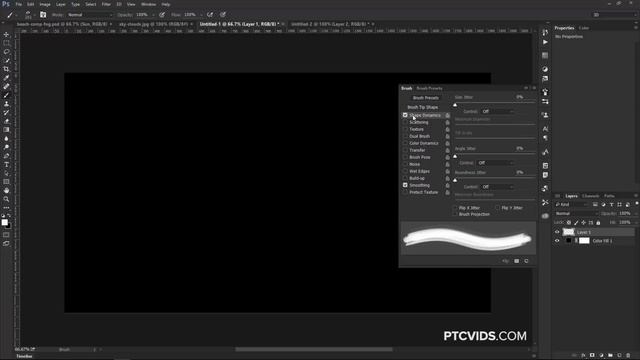
Task: Switch to the Channels tab
Action: [591, 196]
